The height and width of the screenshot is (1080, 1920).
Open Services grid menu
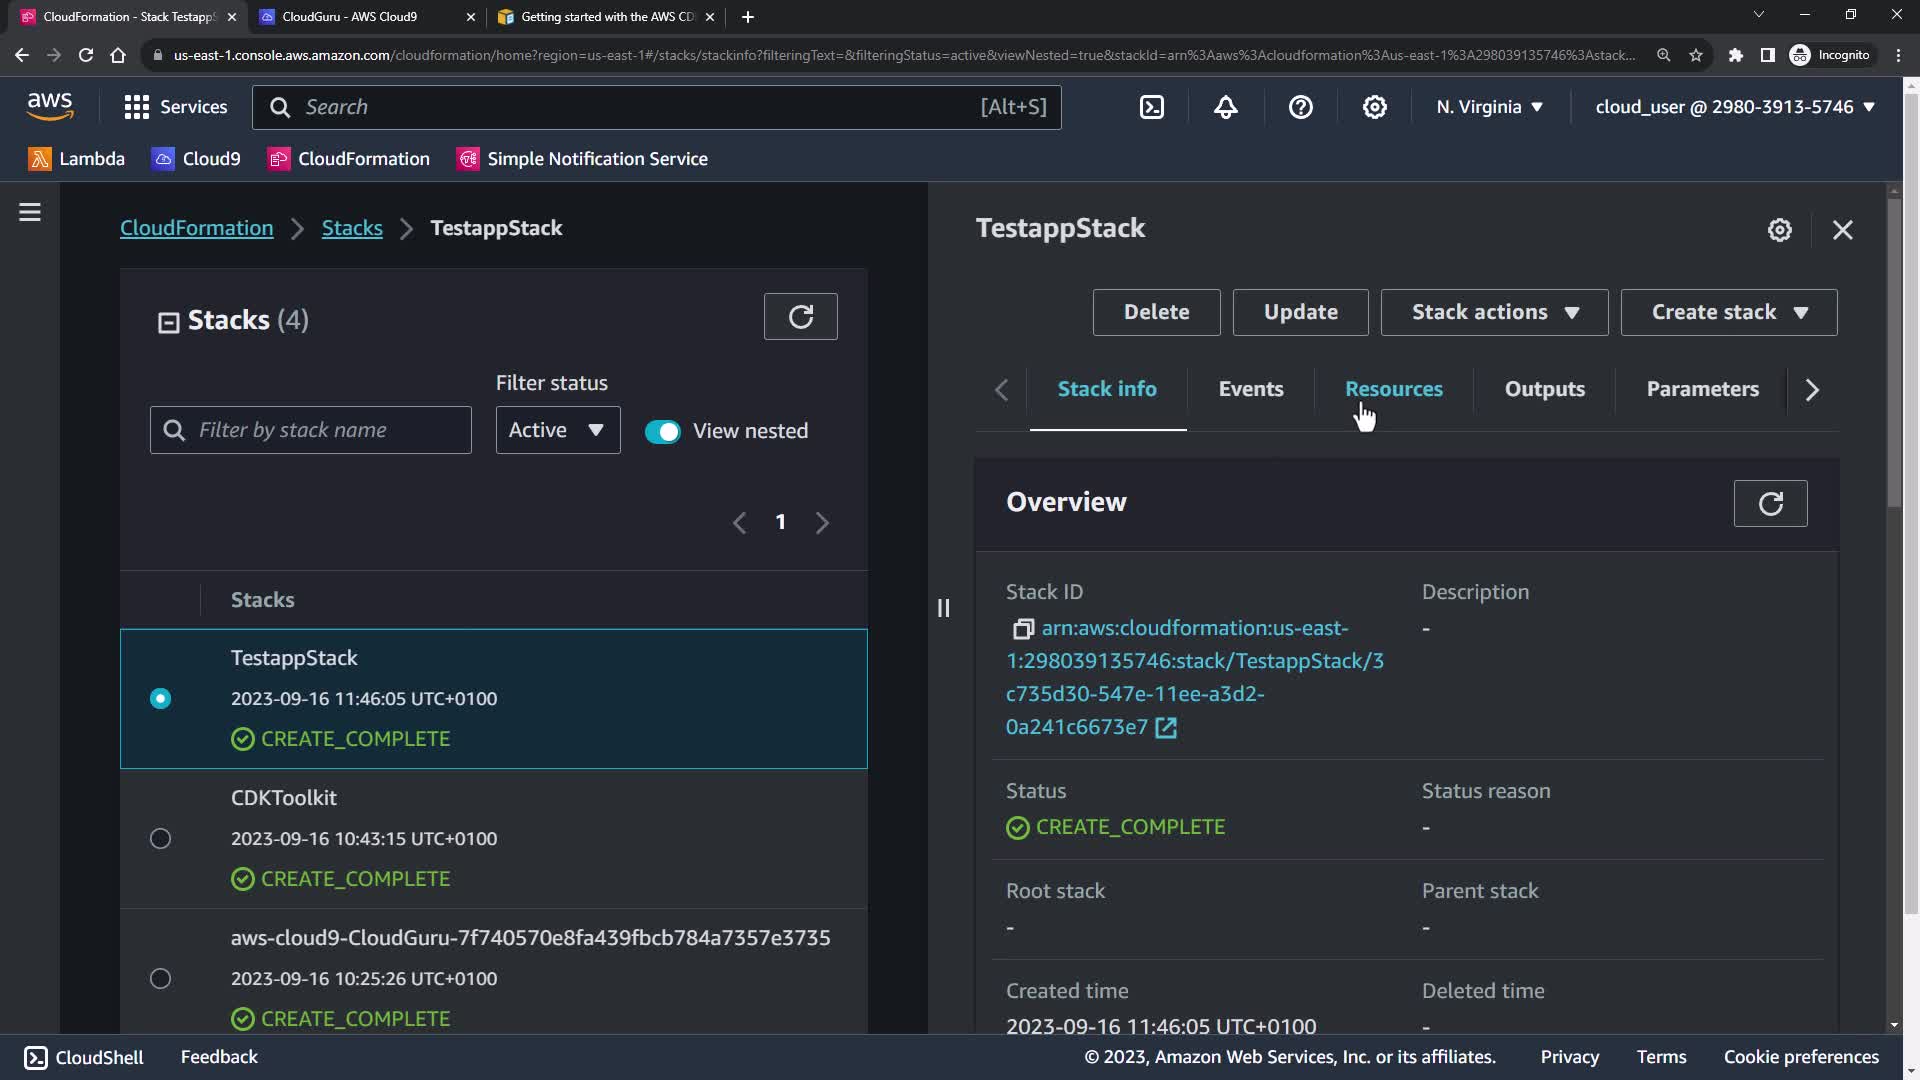[x=175, y=107]
